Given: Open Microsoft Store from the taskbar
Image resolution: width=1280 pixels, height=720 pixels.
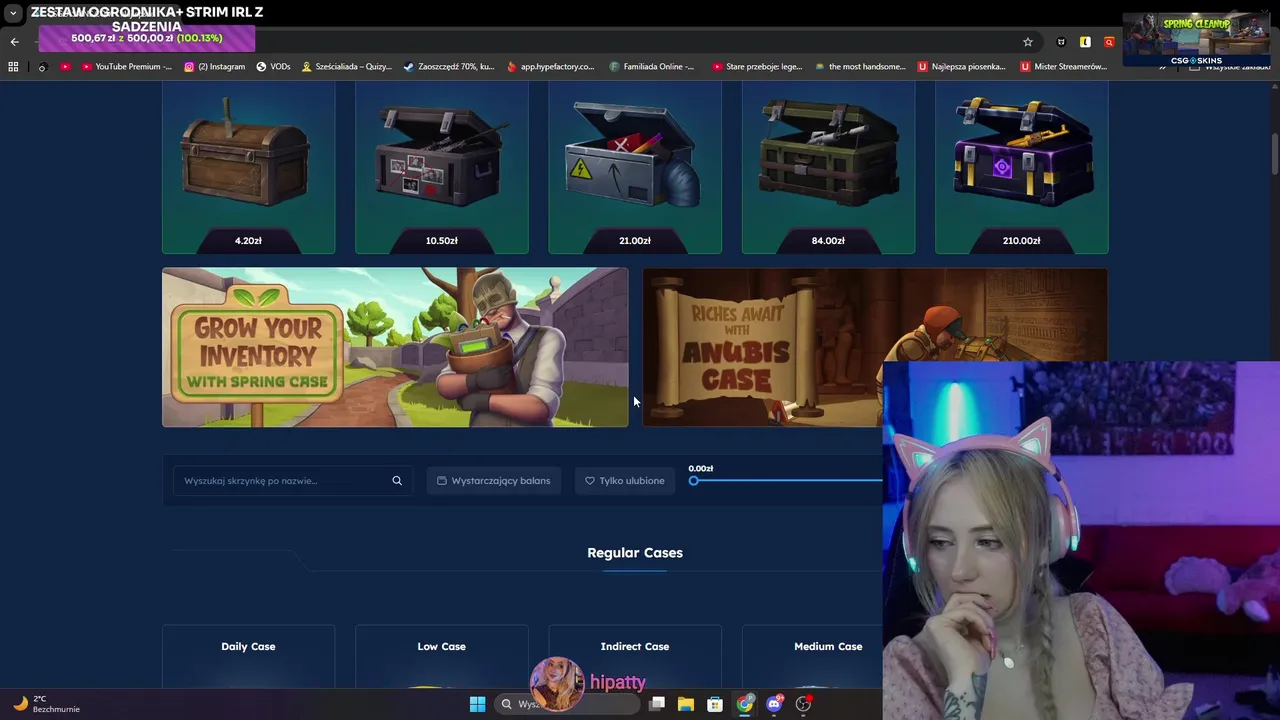Looking at the screenshot, I should pos(715,704).
